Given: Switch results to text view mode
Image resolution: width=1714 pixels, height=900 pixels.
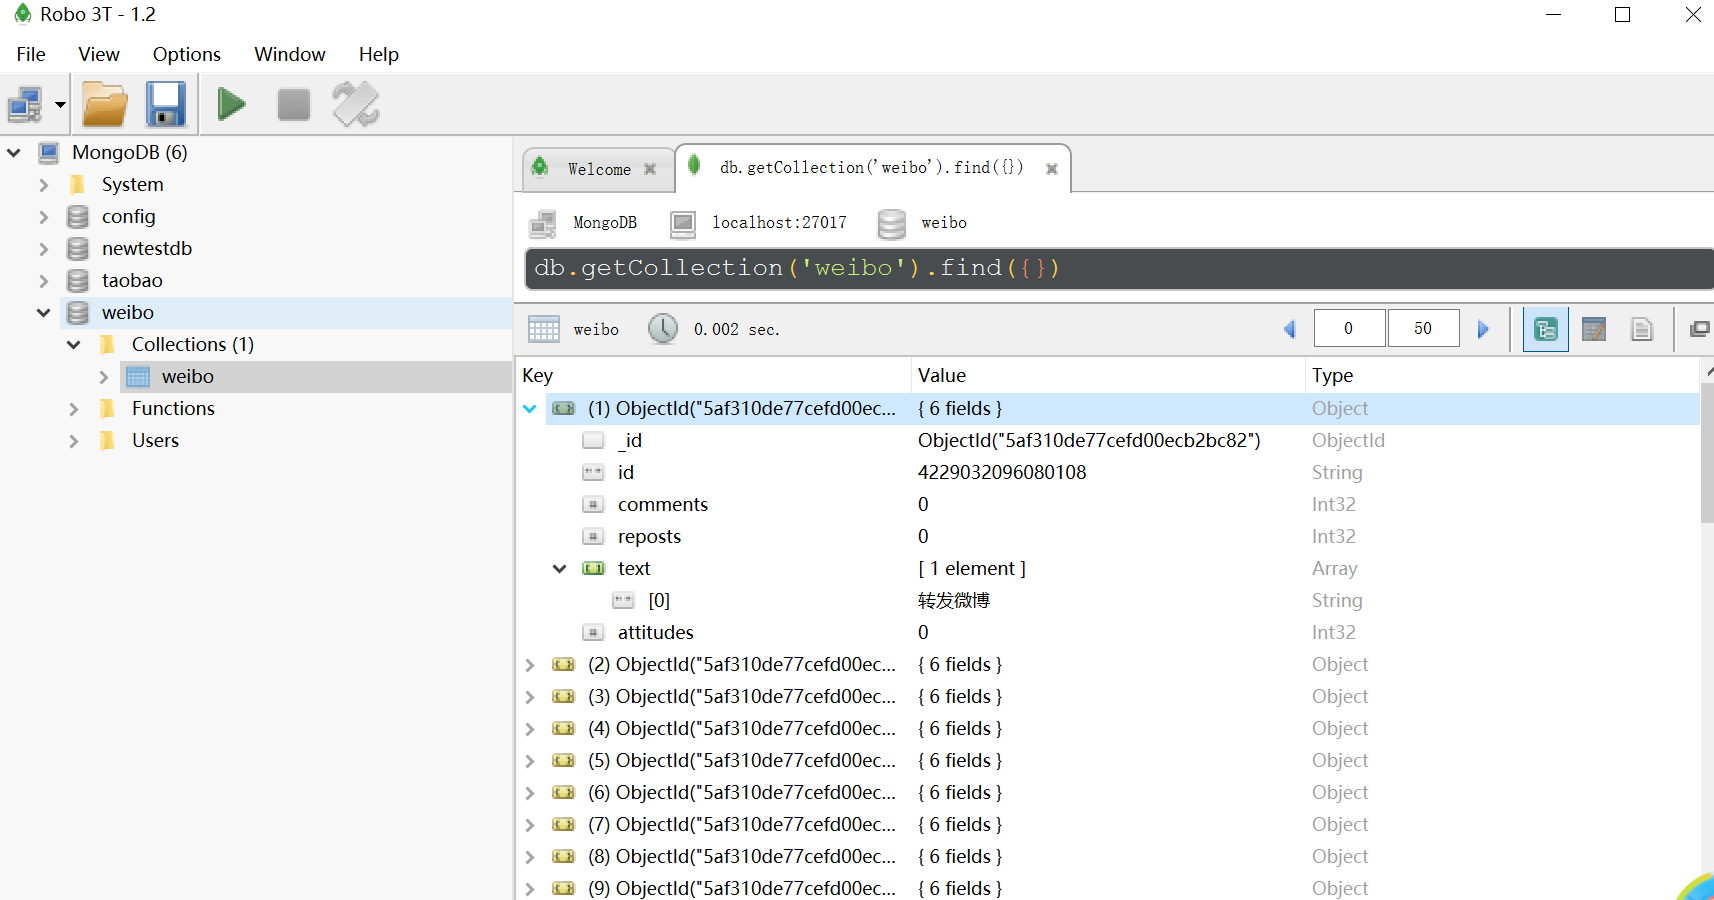Looking at the screenshot, I should point(1642,329).
